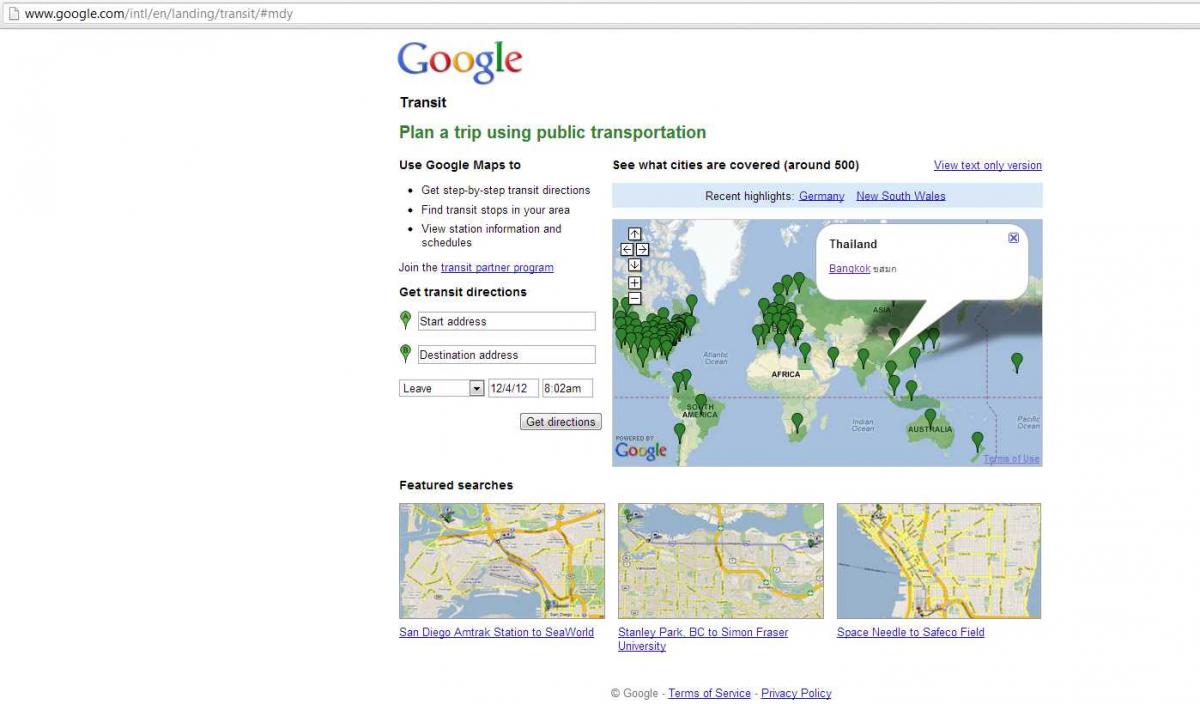Follow the transit partner program link
Image resolution: width=1200 pixels, height=704 pixels.
tap(497, 268)
